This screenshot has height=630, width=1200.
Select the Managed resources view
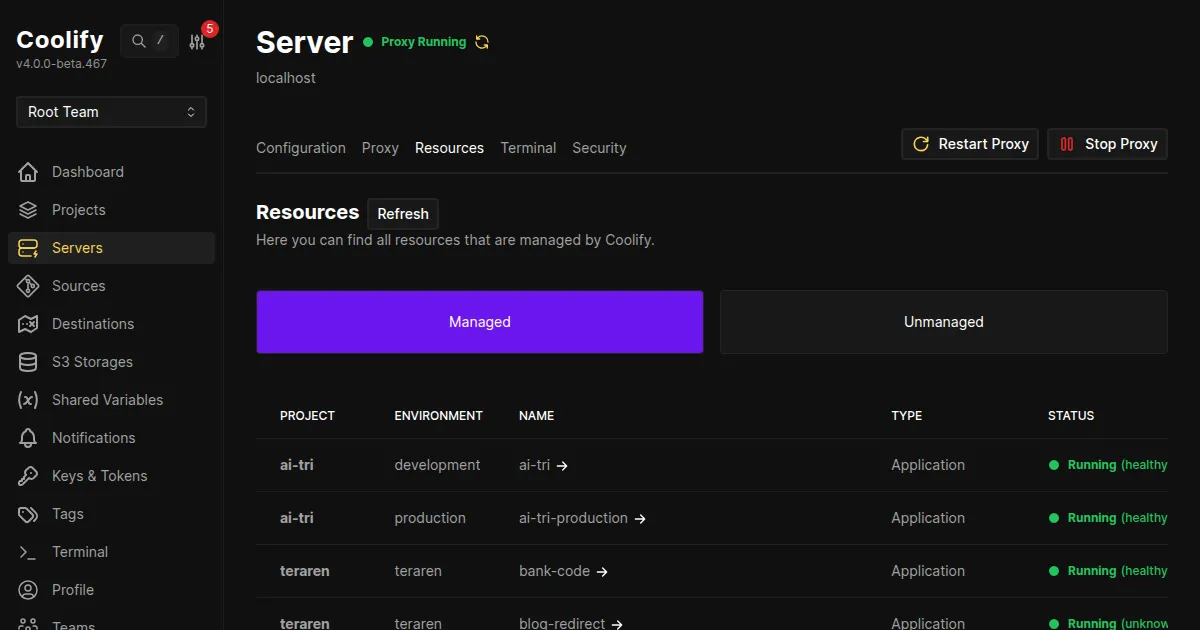[479, 322]
